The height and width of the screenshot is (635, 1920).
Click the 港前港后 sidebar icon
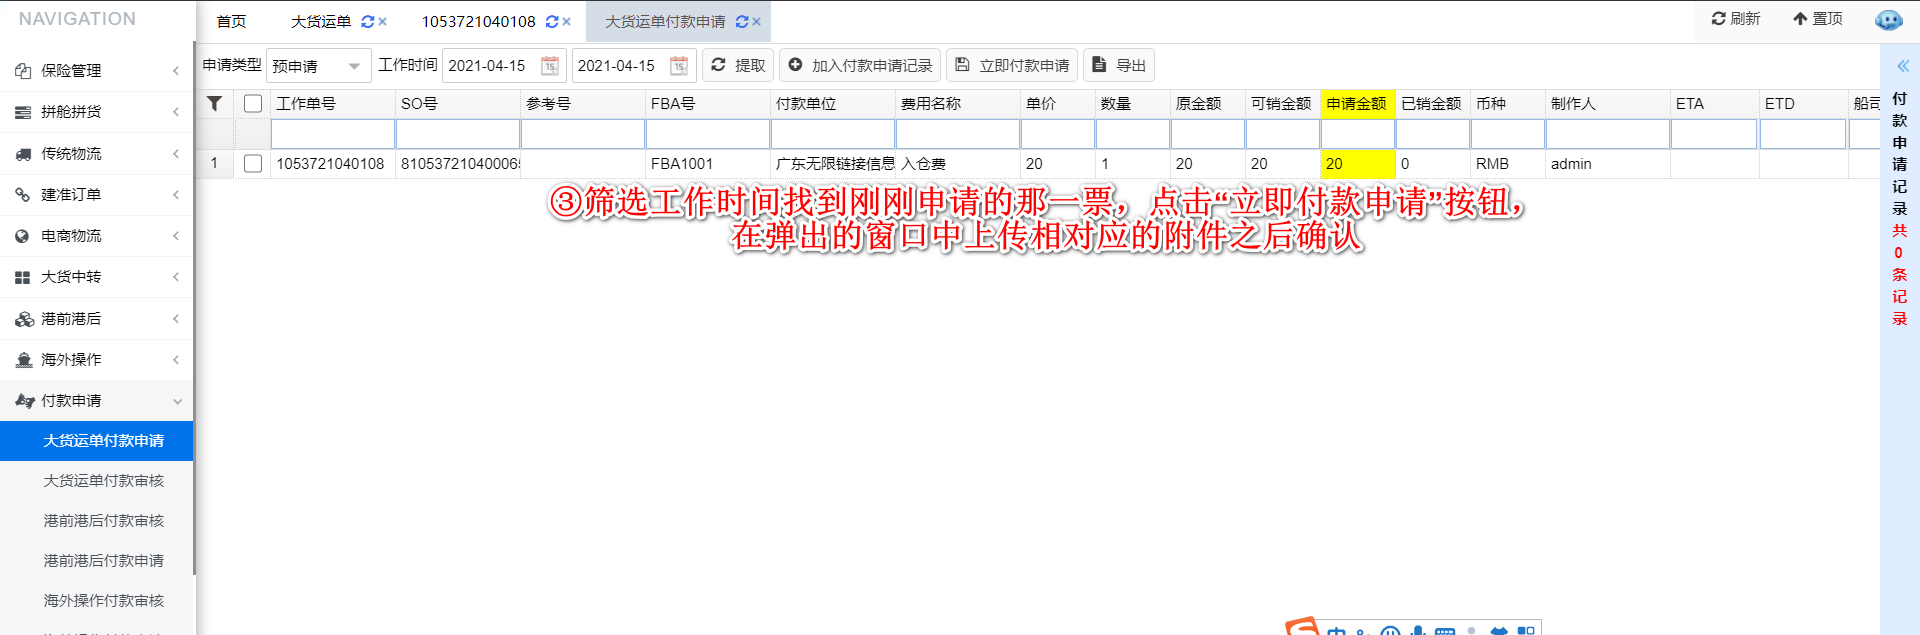pyautogui.click(x=24, y=319)
